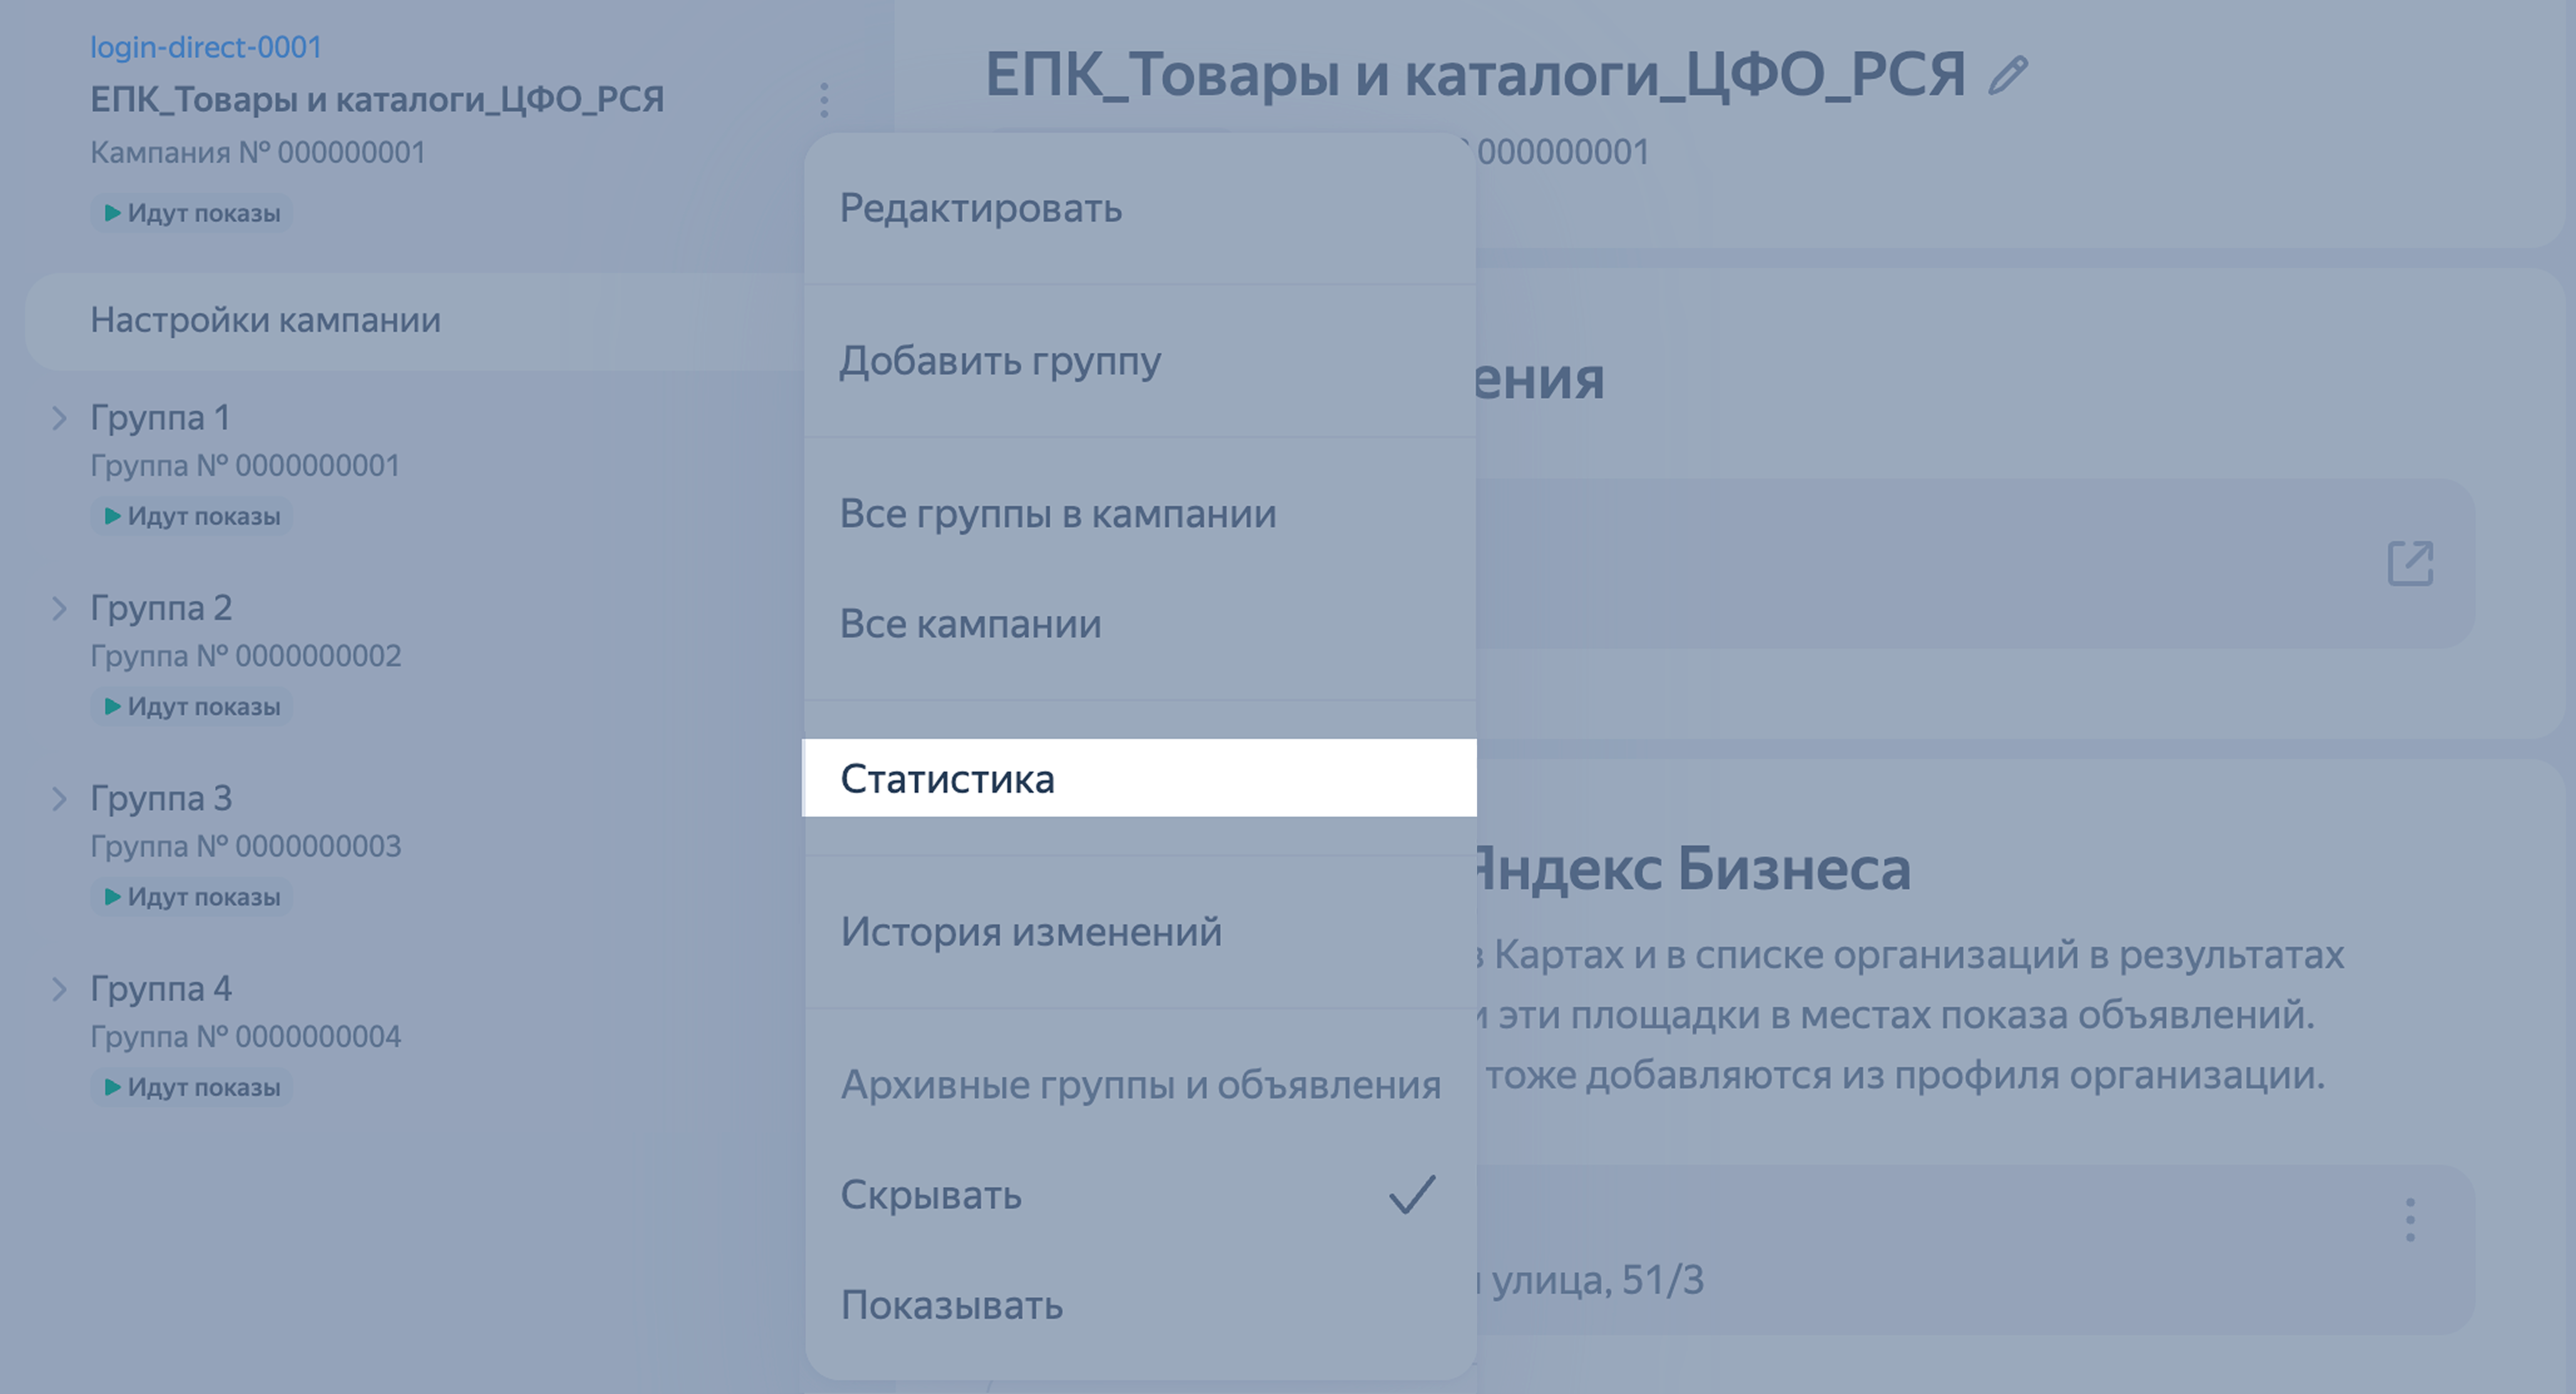Click Идут показы badge under Группа 1
2576x1394 pixels.
click(x=192, y=516)
